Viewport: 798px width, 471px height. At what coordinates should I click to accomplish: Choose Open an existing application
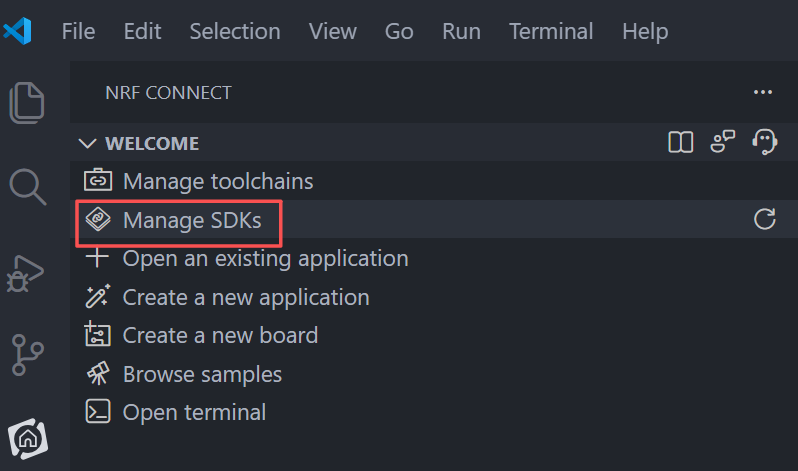tap(266, 259)
